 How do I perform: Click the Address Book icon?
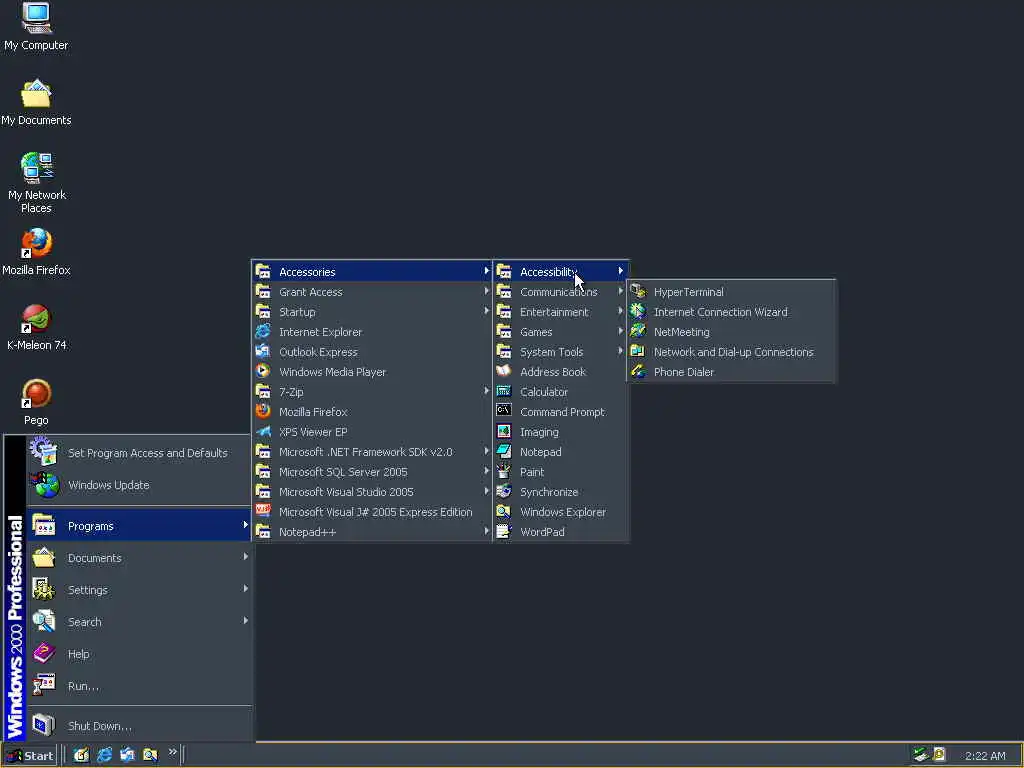pos(504,371)
